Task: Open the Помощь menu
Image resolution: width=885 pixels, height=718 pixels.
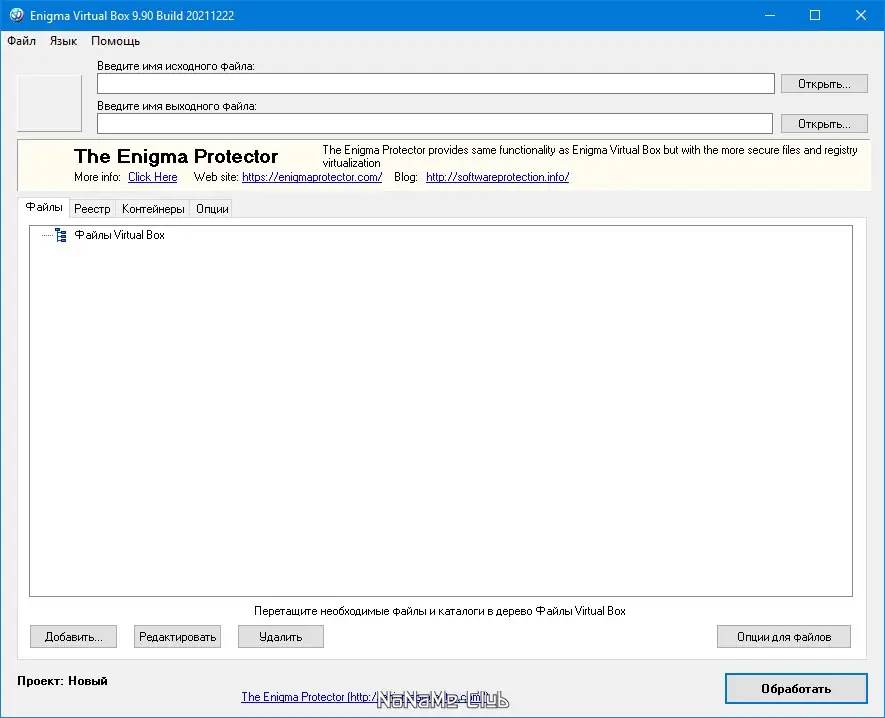Action: coord(115,41)
